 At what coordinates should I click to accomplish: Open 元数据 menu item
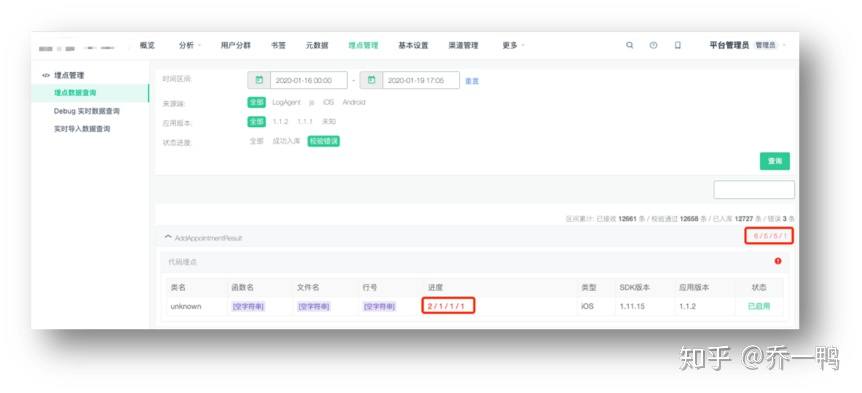pyautogui.click(x=317, y=46)
